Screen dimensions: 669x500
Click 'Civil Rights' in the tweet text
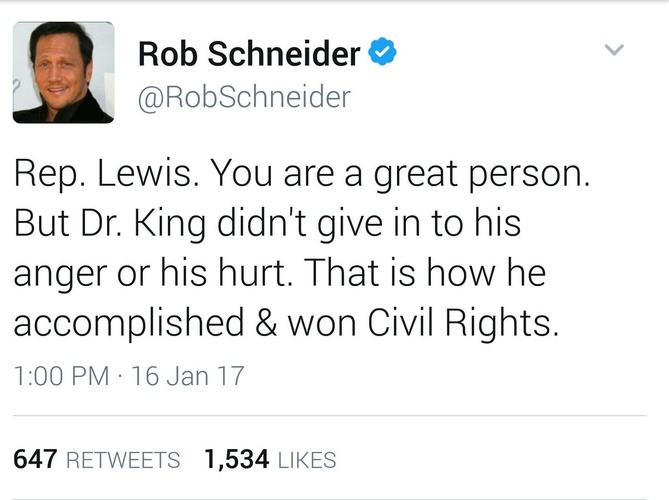[x=462, y=323]
